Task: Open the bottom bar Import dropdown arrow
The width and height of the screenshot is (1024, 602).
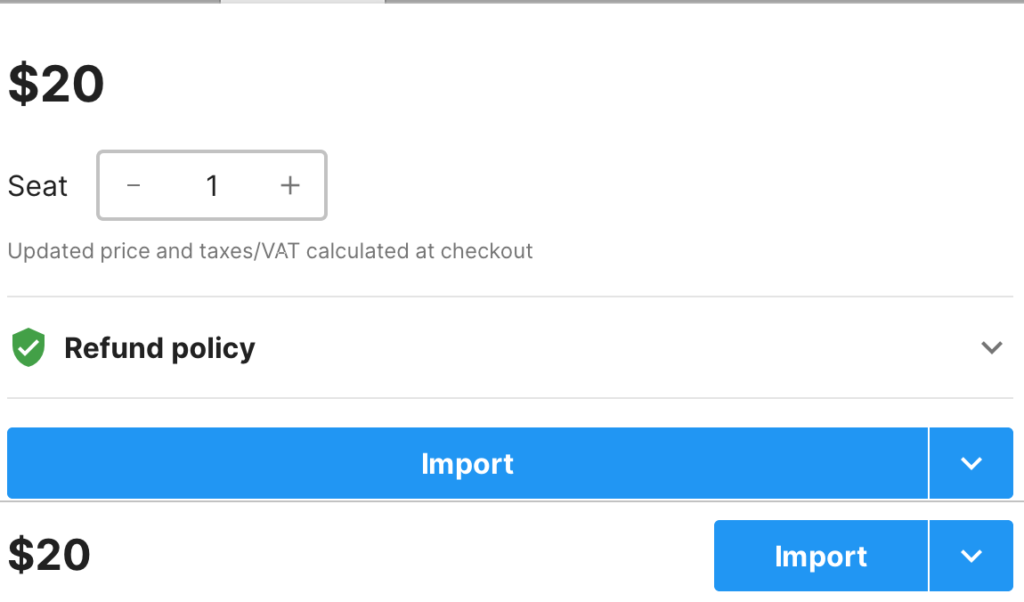Action: [x=971, y=556]
